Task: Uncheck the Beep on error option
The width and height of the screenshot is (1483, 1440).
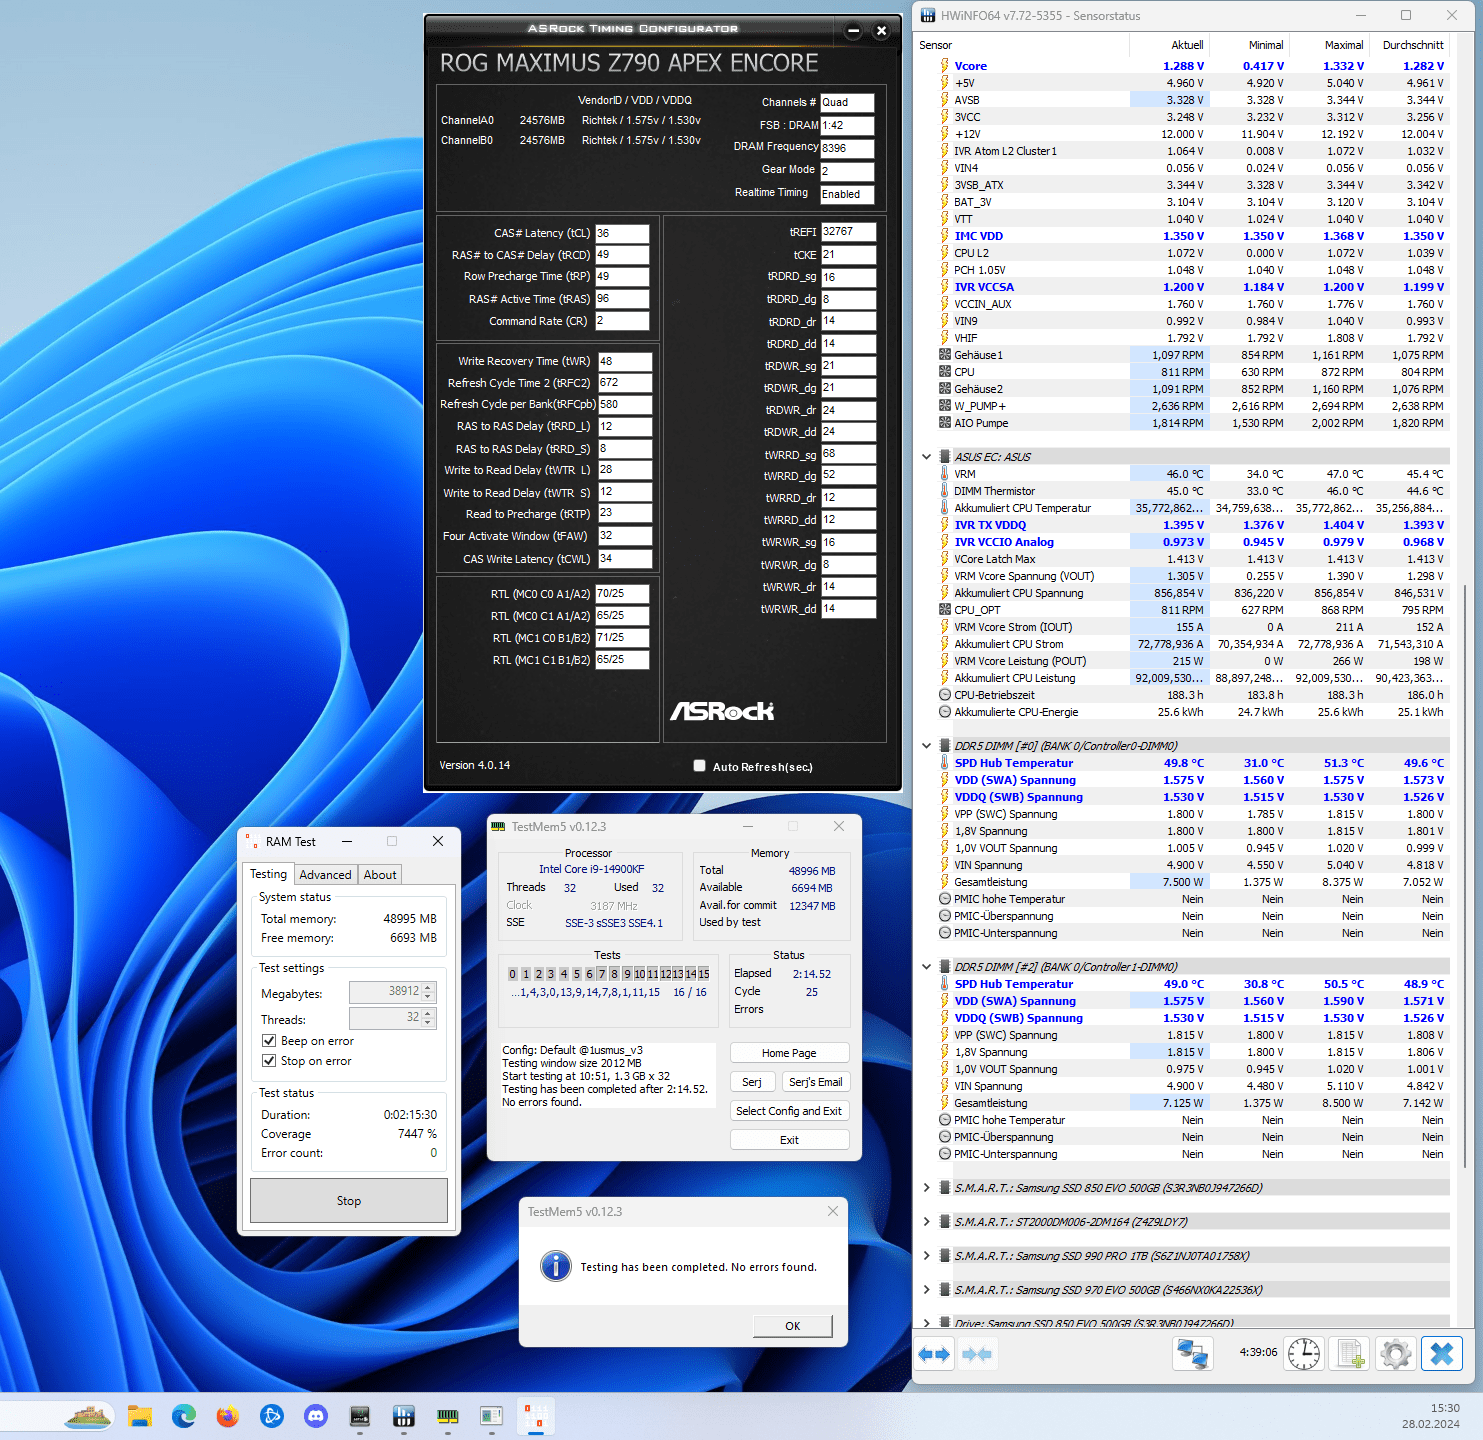Action: pos(269,1041)
